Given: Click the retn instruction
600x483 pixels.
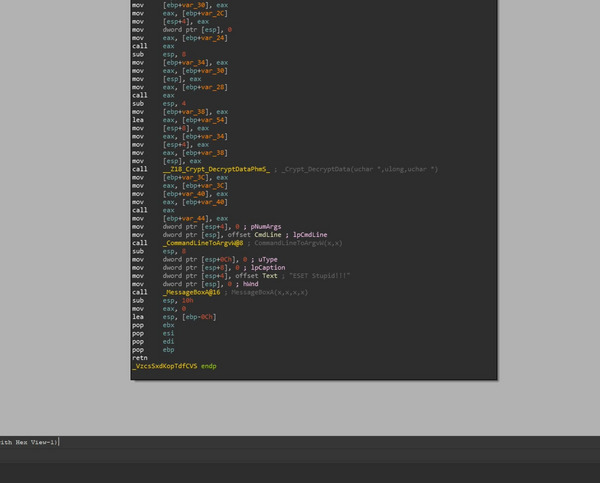Looking at the screenshot, I should tap(138, 358).
